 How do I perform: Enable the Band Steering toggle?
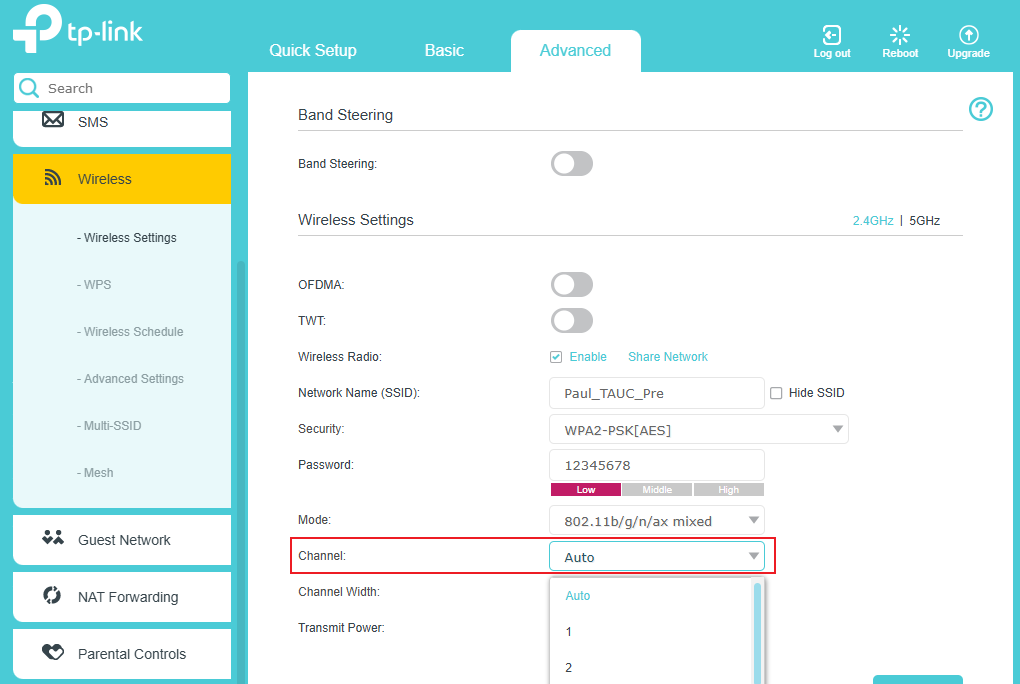pyautogui.click(x=571, y=163)
